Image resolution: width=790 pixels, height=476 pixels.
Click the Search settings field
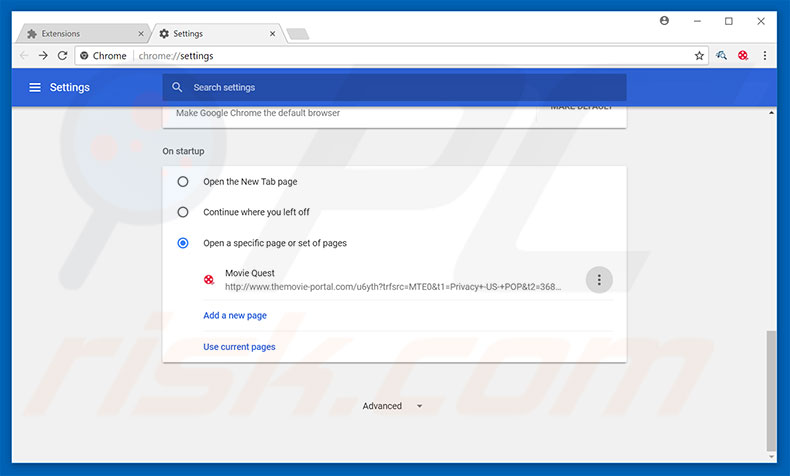click(394, 88)
